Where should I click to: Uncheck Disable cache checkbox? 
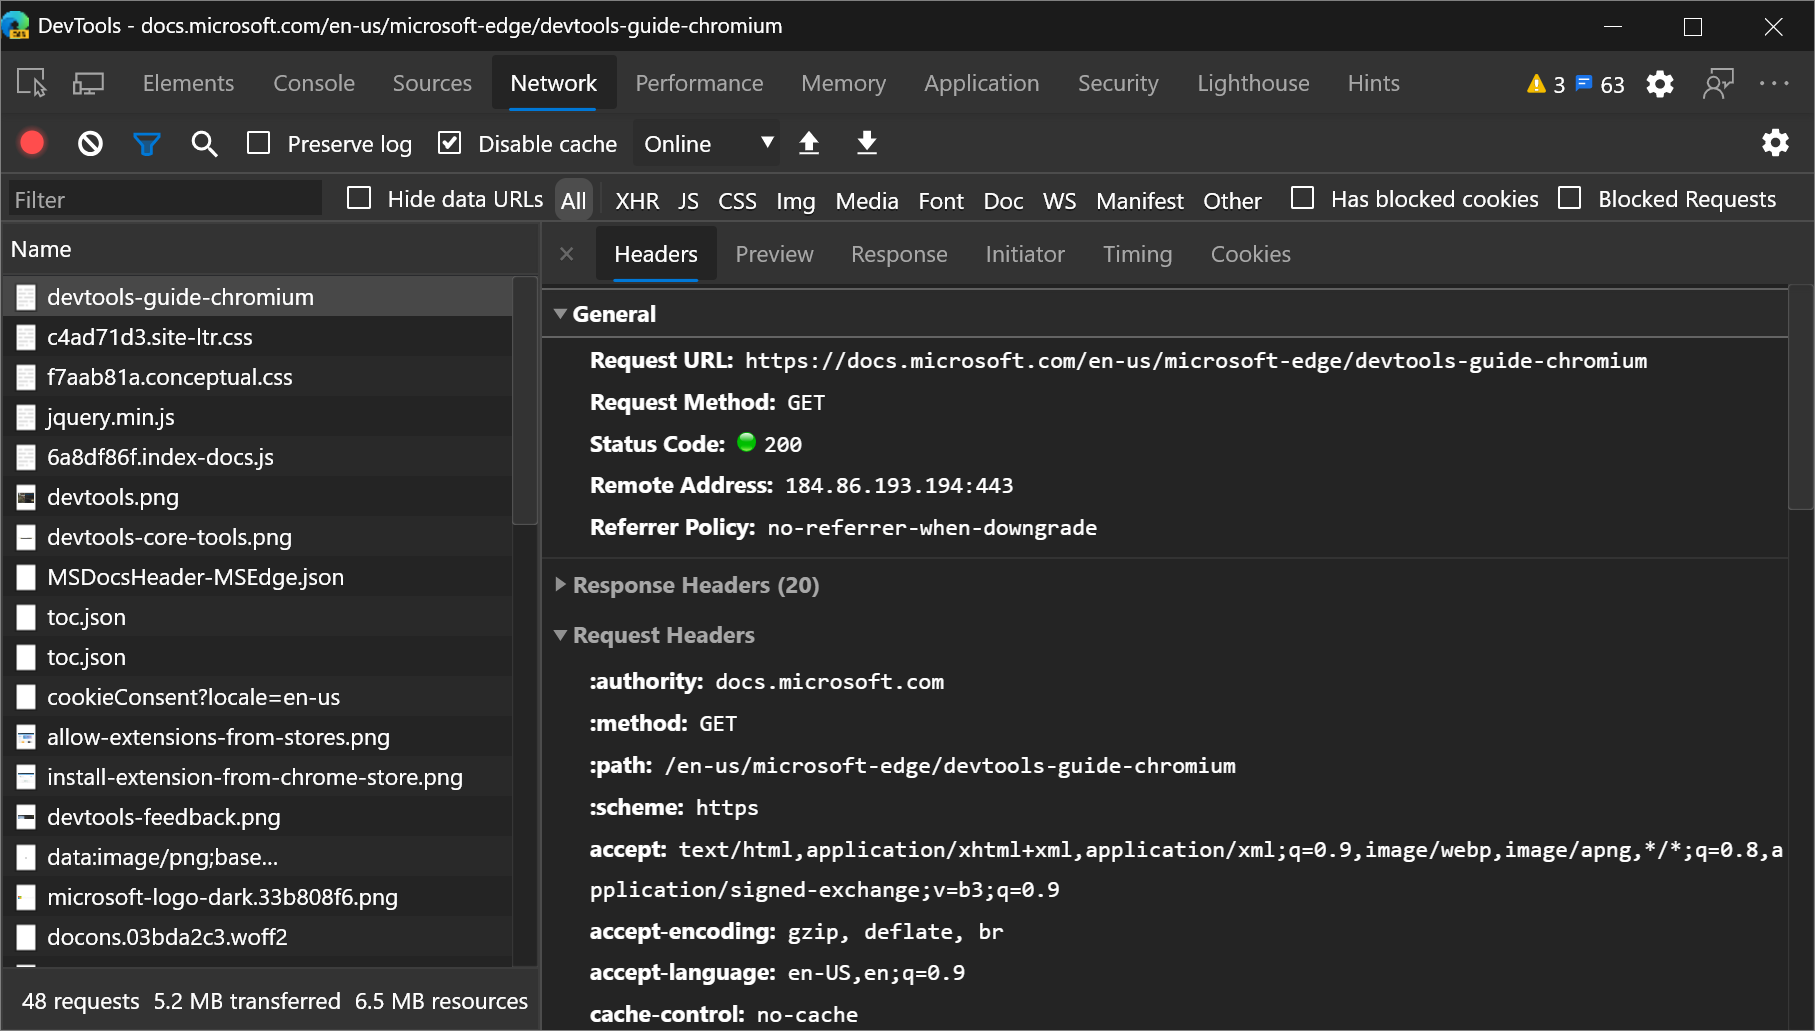point(450,143)
